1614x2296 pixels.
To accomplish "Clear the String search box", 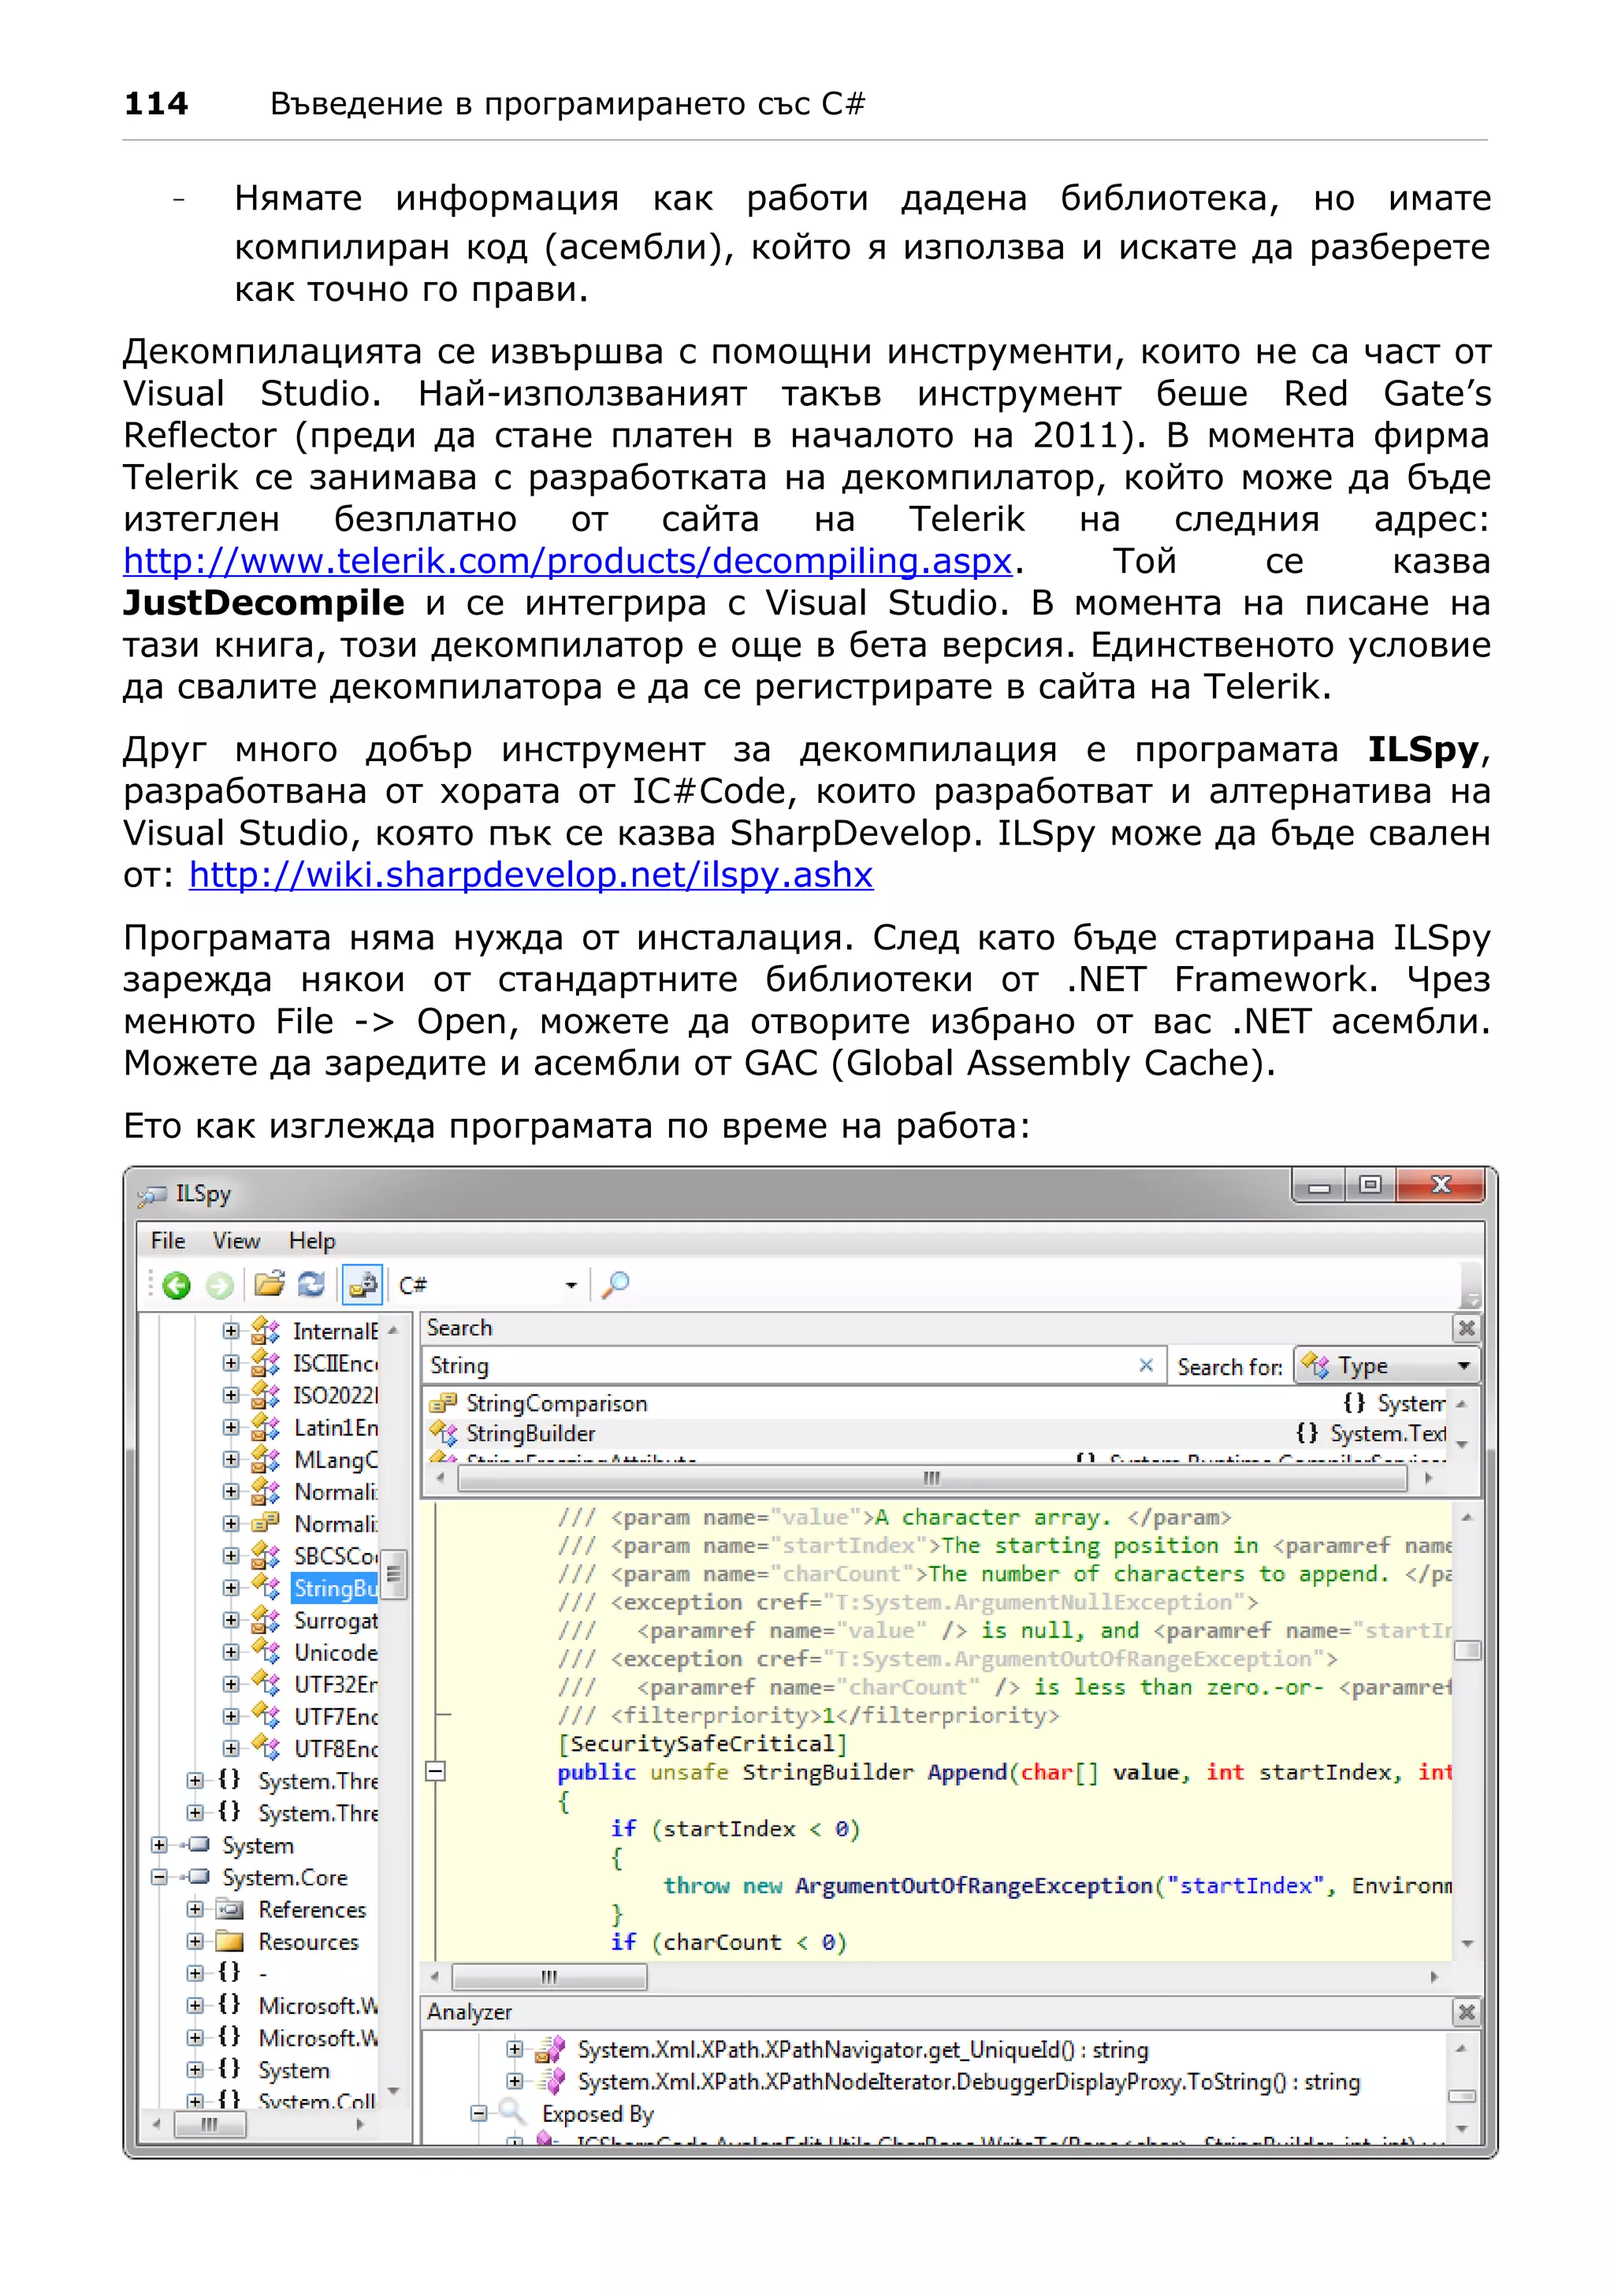I will click(x=1146, y=1365).
